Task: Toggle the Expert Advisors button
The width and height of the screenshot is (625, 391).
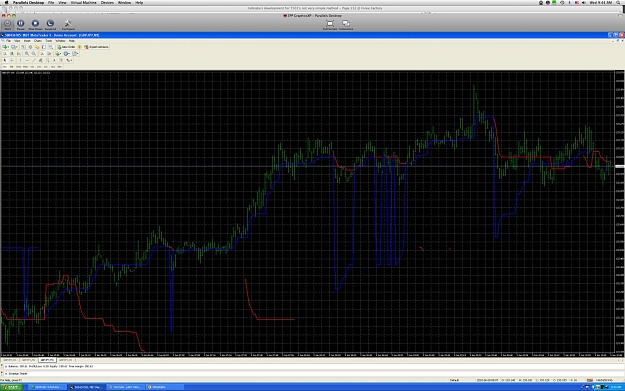Action: point(96,47)
